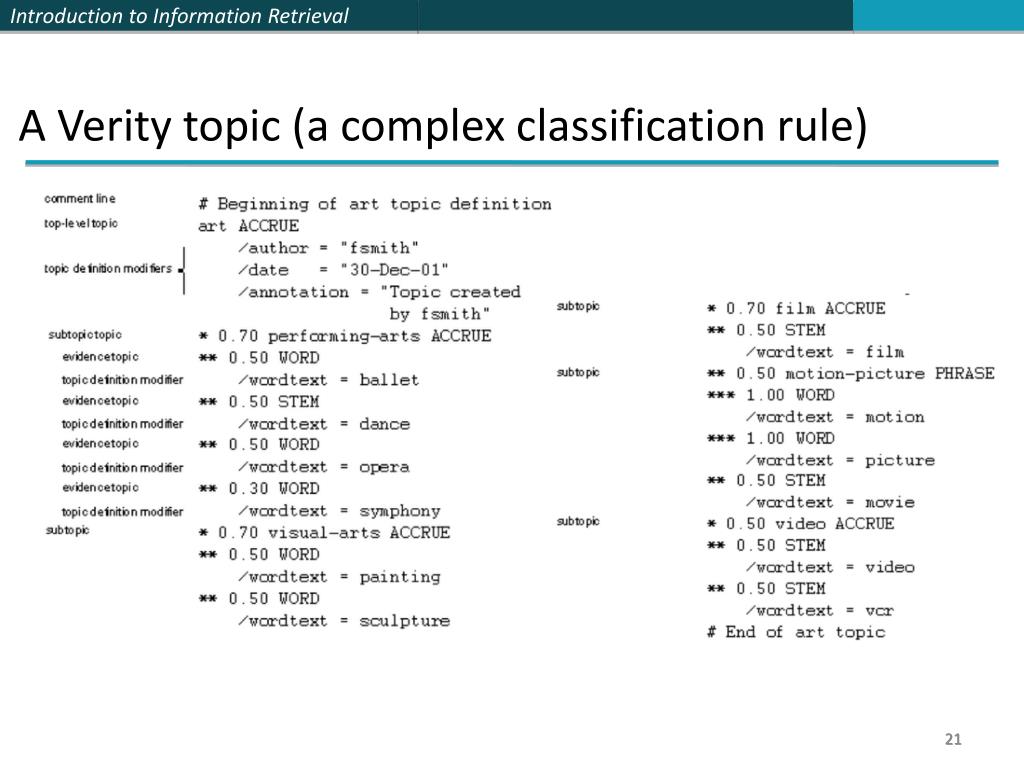This screenshot has height=768, width=1024.
Task: Click "** 0.50 STEM" above wordtext = film
Action: (767, 330)
